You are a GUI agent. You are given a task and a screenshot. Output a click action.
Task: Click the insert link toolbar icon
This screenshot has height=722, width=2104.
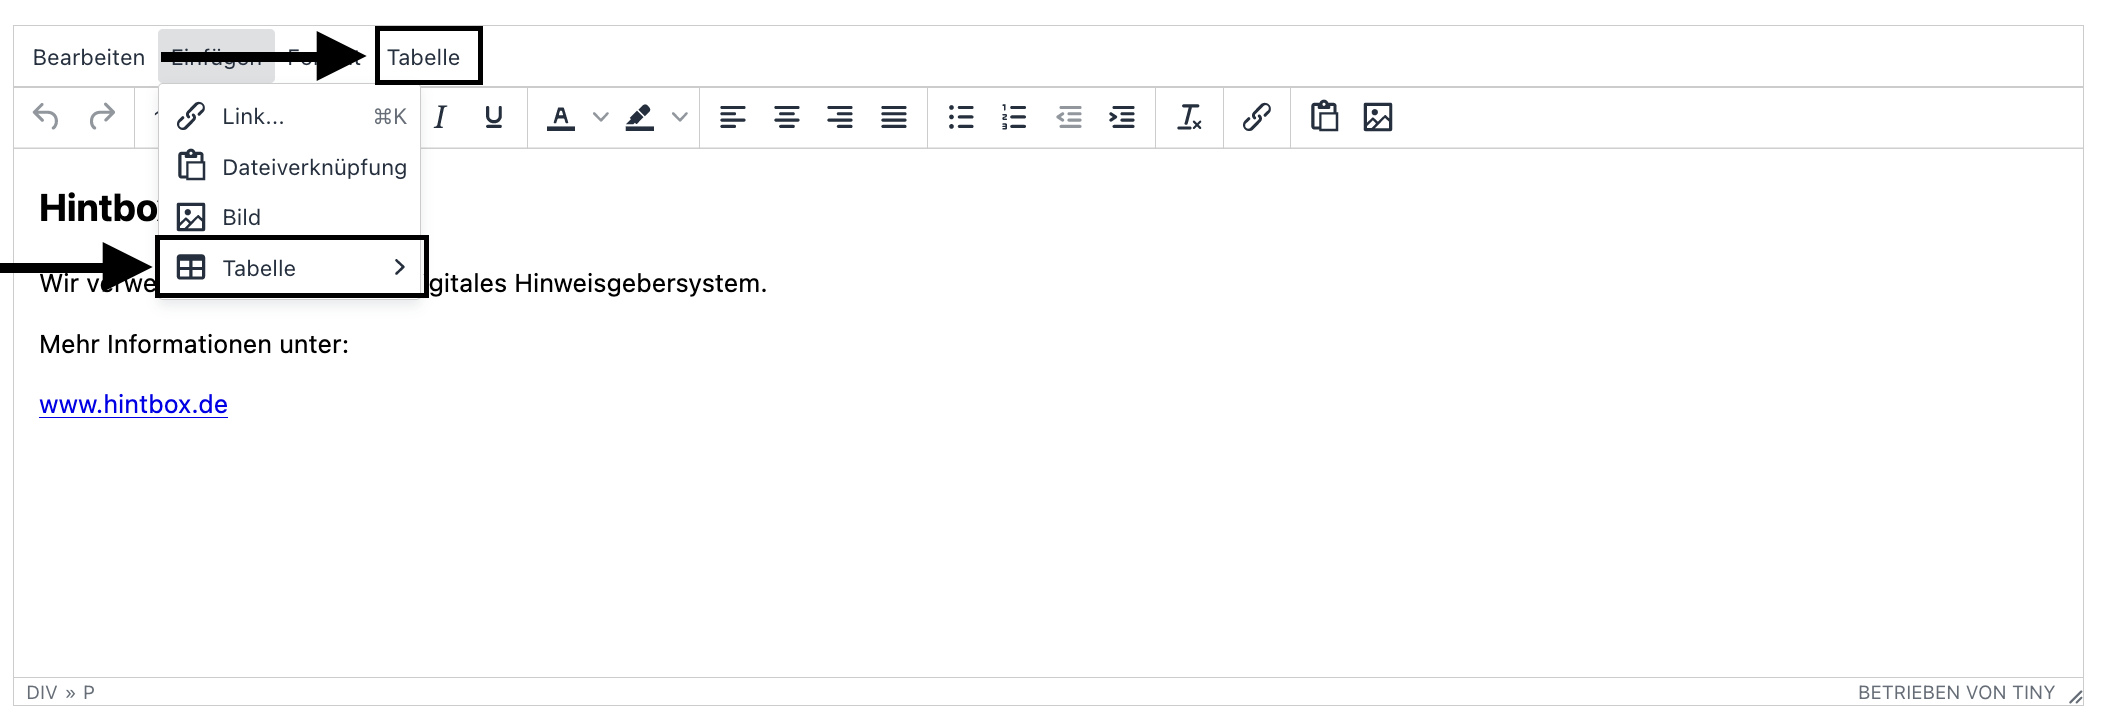pyautogui.click(x=1257, y=117)
